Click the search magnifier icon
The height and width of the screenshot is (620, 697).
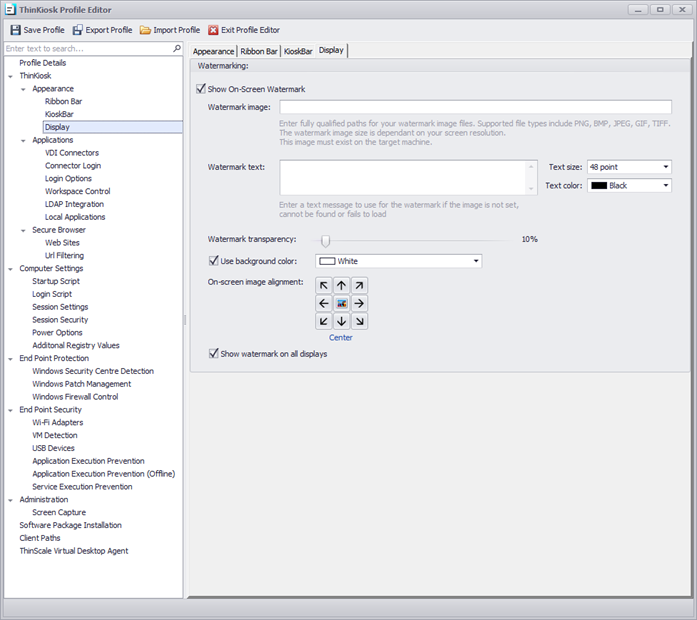click(177, 48)
